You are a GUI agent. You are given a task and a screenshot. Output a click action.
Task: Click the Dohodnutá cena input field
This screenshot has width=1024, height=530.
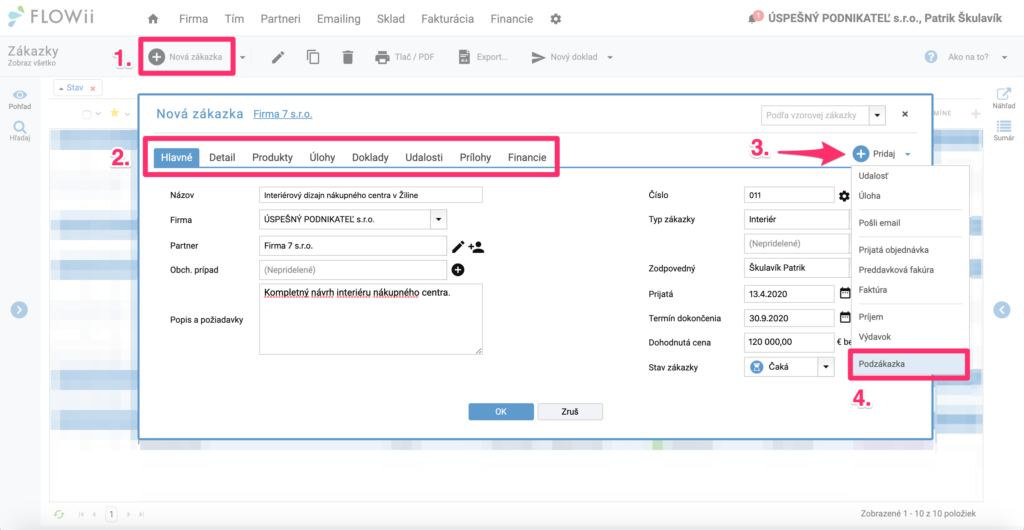pyautogui.click(x=789, y=341)
